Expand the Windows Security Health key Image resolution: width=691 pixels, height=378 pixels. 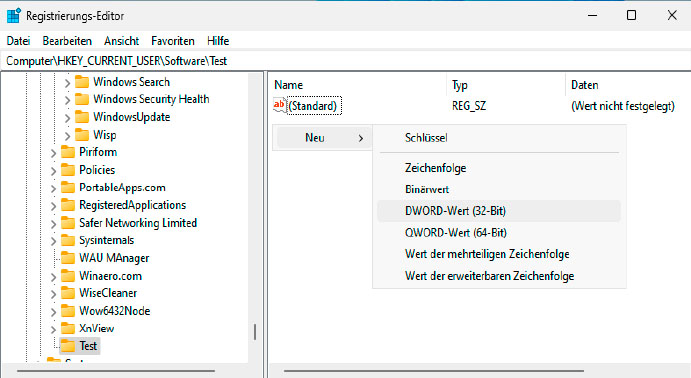pos(67,100)
